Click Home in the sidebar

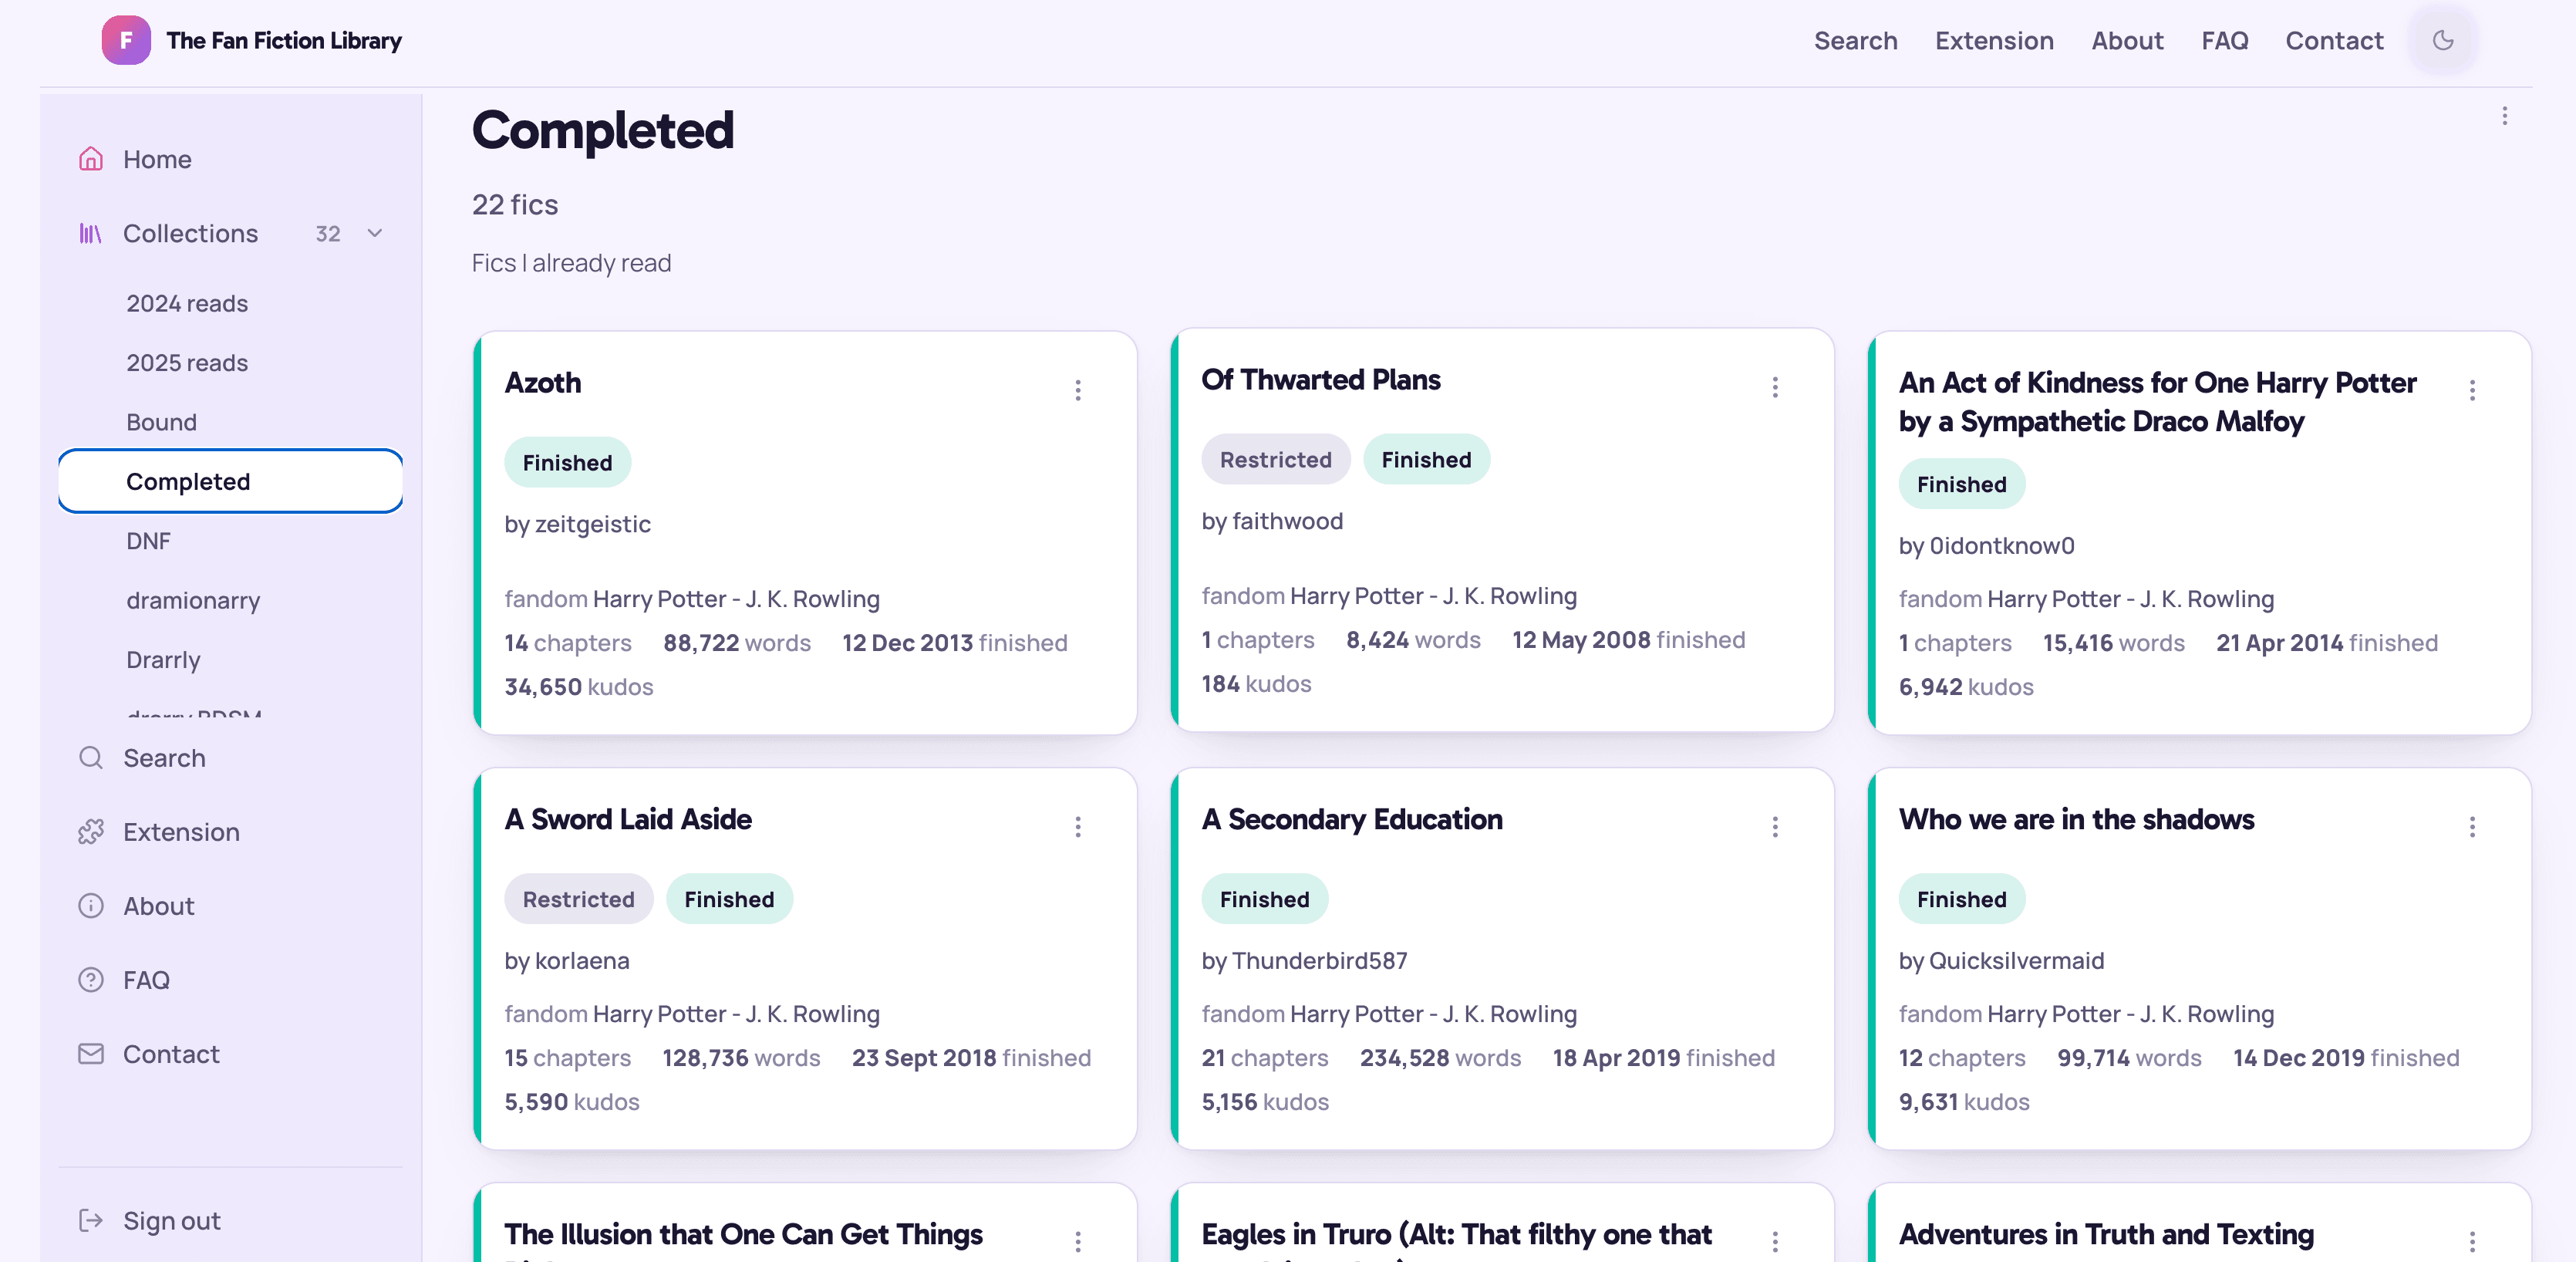coord(157,159)
